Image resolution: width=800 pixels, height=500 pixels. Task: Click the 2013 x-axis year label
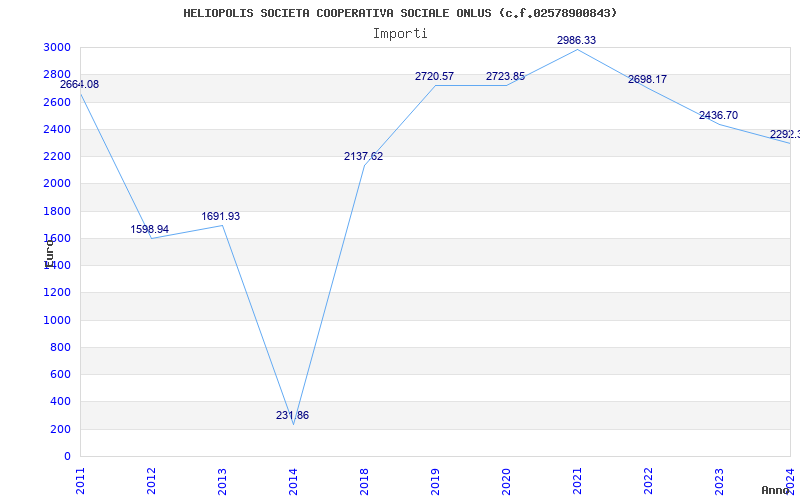click(222, 481)
